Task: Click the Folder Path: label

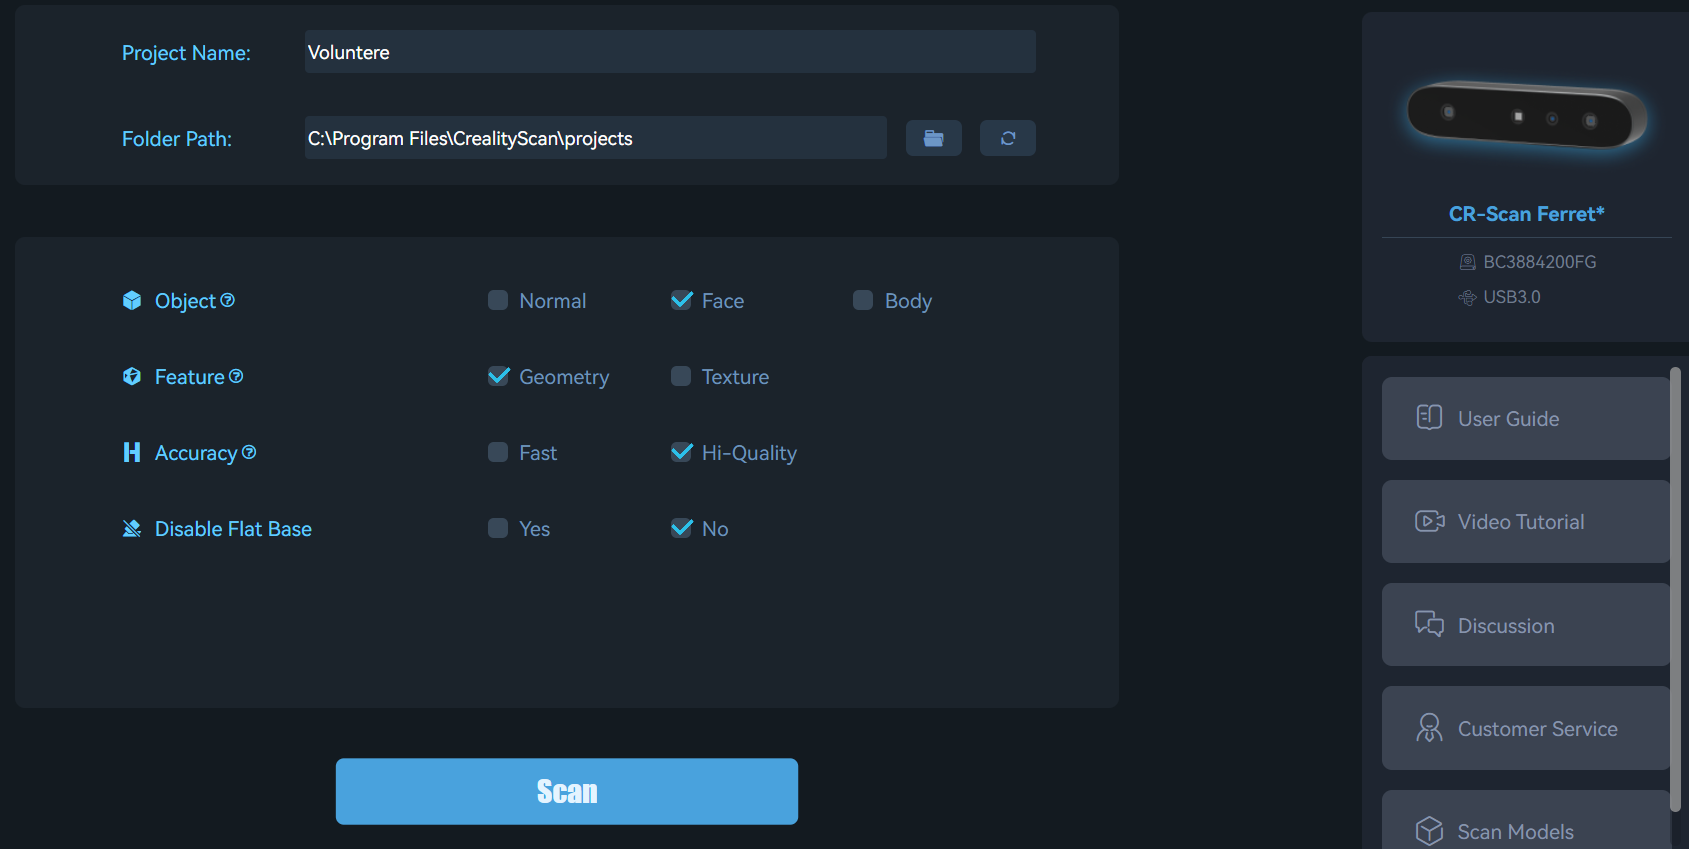Action: coord(177,139)
